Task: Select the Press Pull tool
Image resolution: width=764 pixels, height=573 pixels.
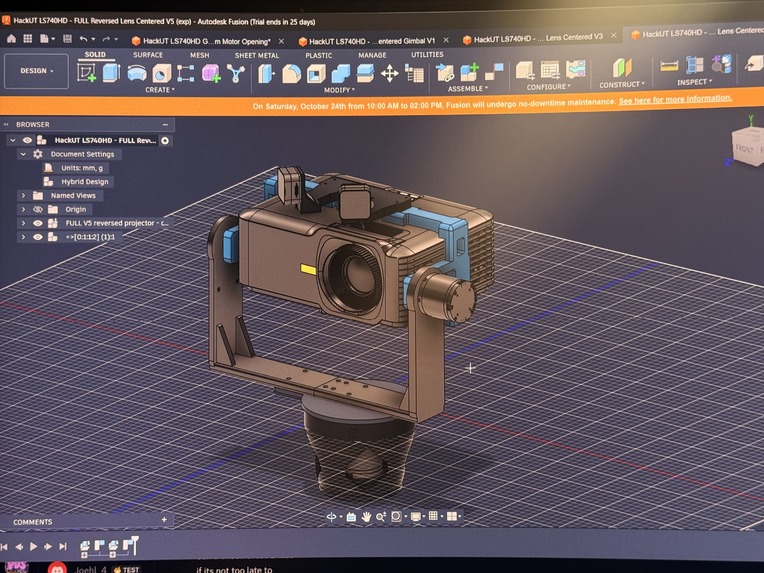Action: click(266, 74)
